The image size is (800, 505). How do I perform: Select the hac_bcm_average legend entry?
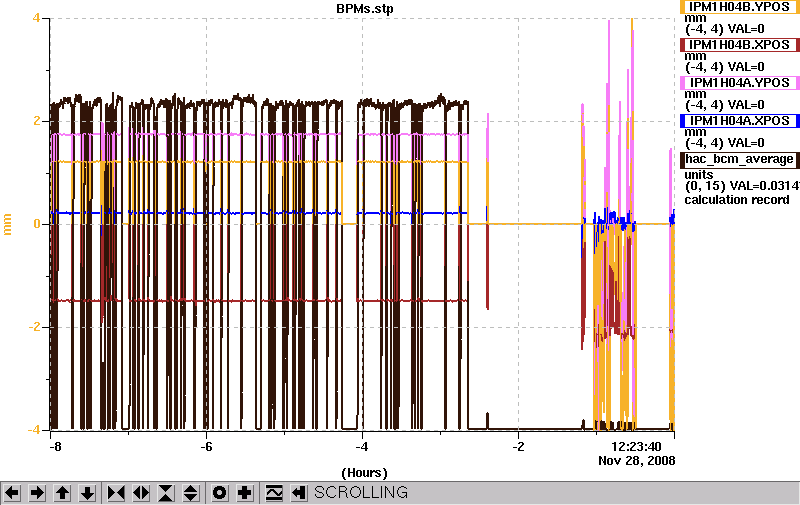point(739,159)
